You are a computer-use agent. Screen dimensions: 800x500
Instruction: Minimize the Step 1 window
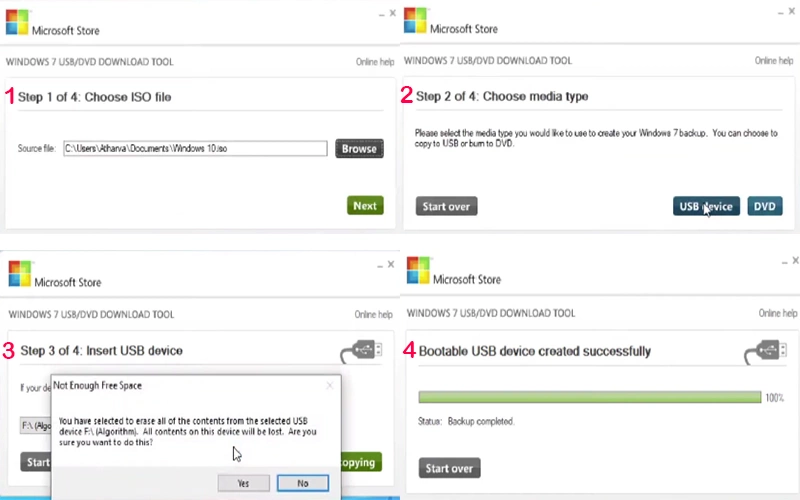pyautogui.click(x=381, y=14)
